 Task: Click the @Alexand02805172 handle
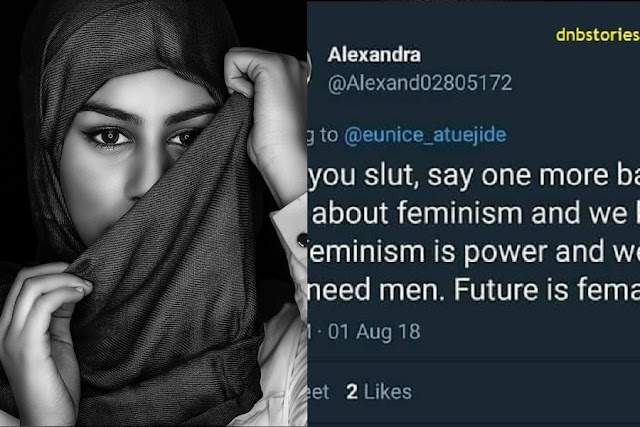[420, 83]
